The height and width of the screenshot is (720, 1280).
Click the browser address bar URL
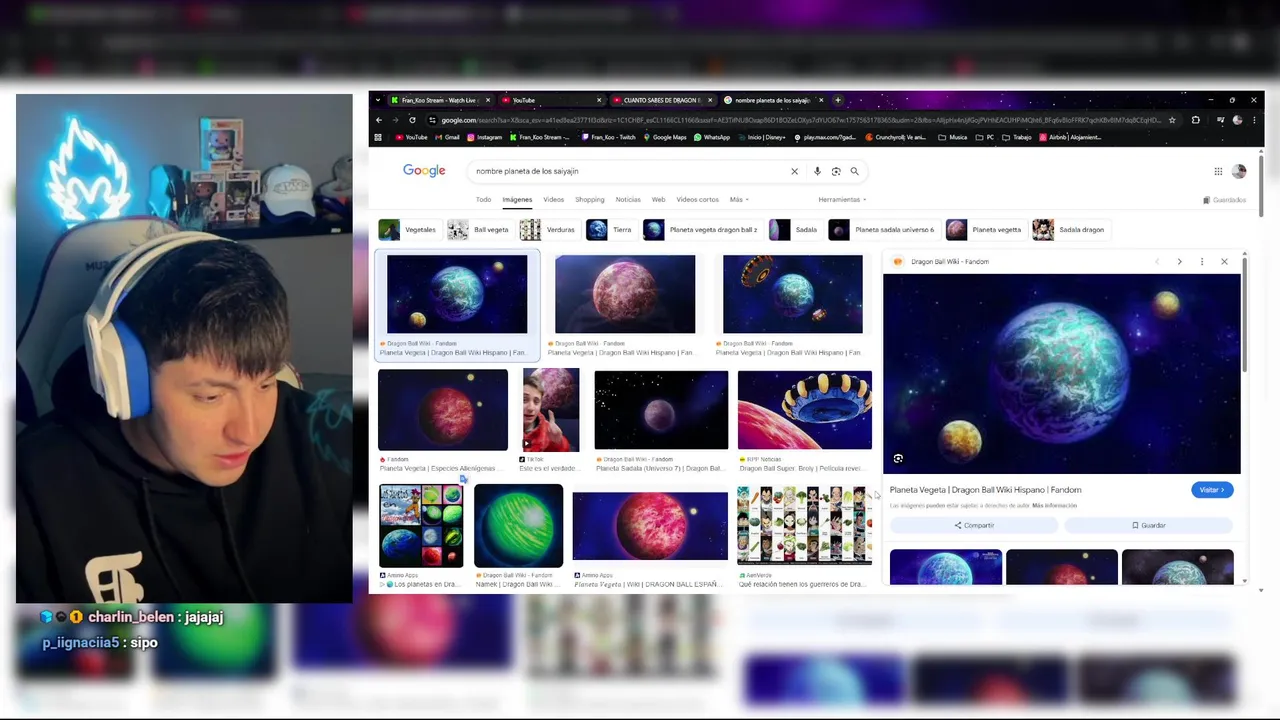[x=800, y=120]
